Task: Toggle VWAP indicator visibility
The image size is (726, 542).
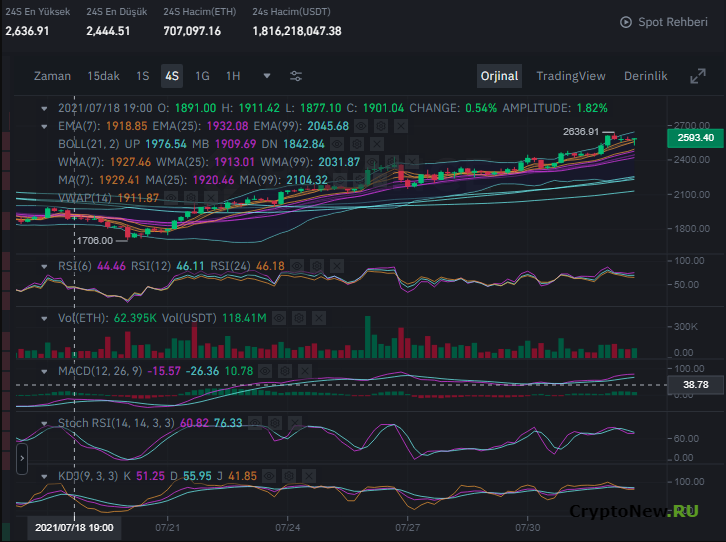Action: 171,198
